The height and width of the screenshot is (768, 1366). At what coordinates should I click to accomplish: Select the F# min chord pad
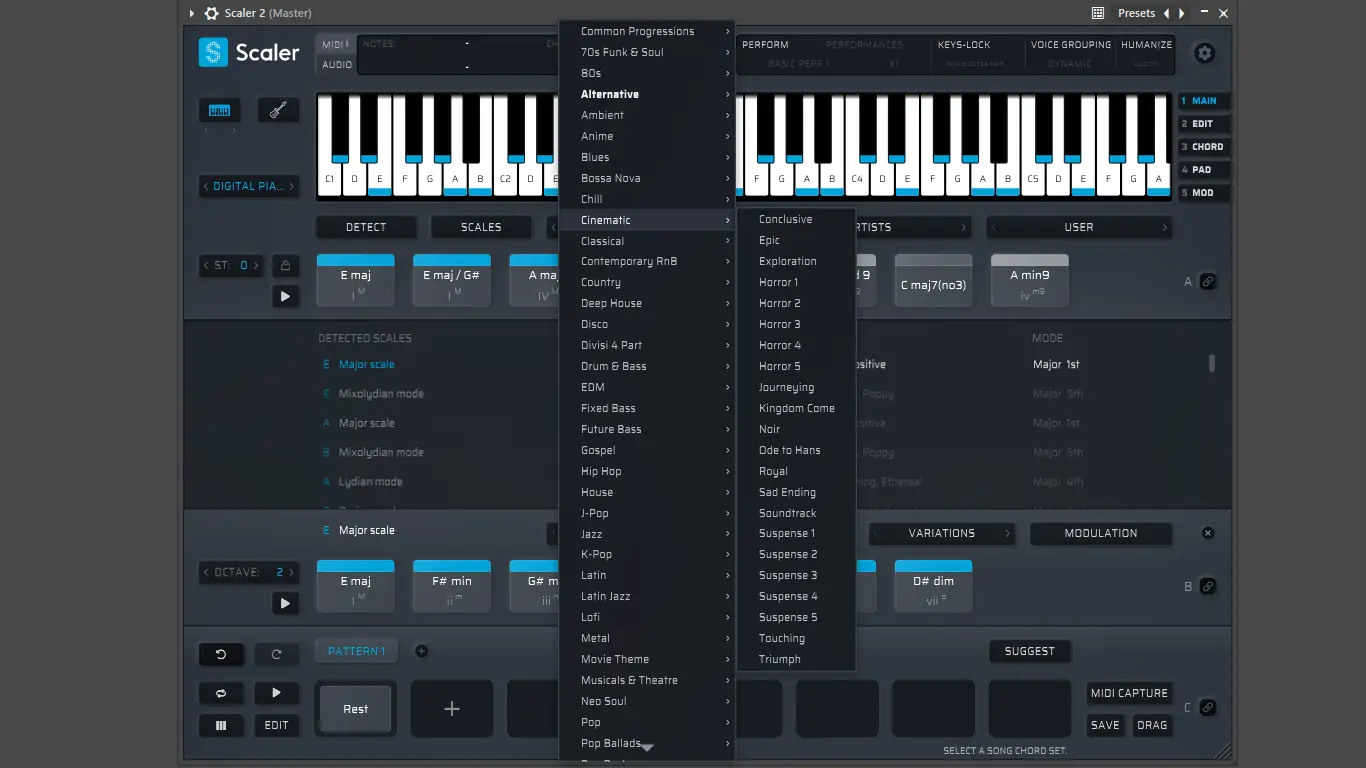[x=452, y=586]
